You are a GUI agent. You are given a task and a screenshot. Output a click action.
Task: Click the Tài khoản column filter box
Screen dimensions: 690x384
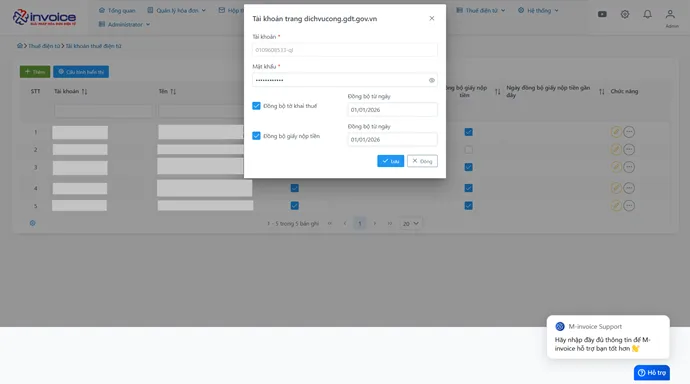tap(103, 111)
